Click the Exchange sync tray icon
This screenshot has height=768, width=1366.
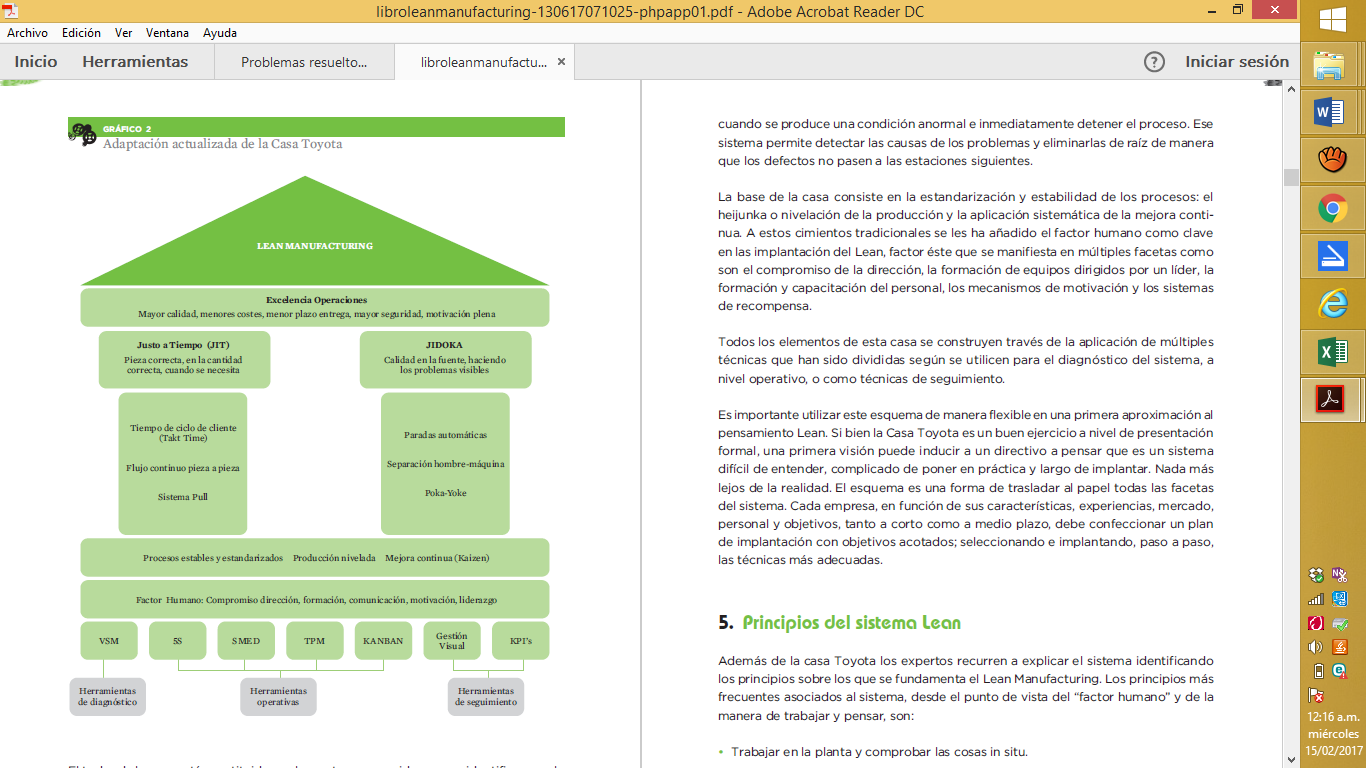coord(1340,599)
